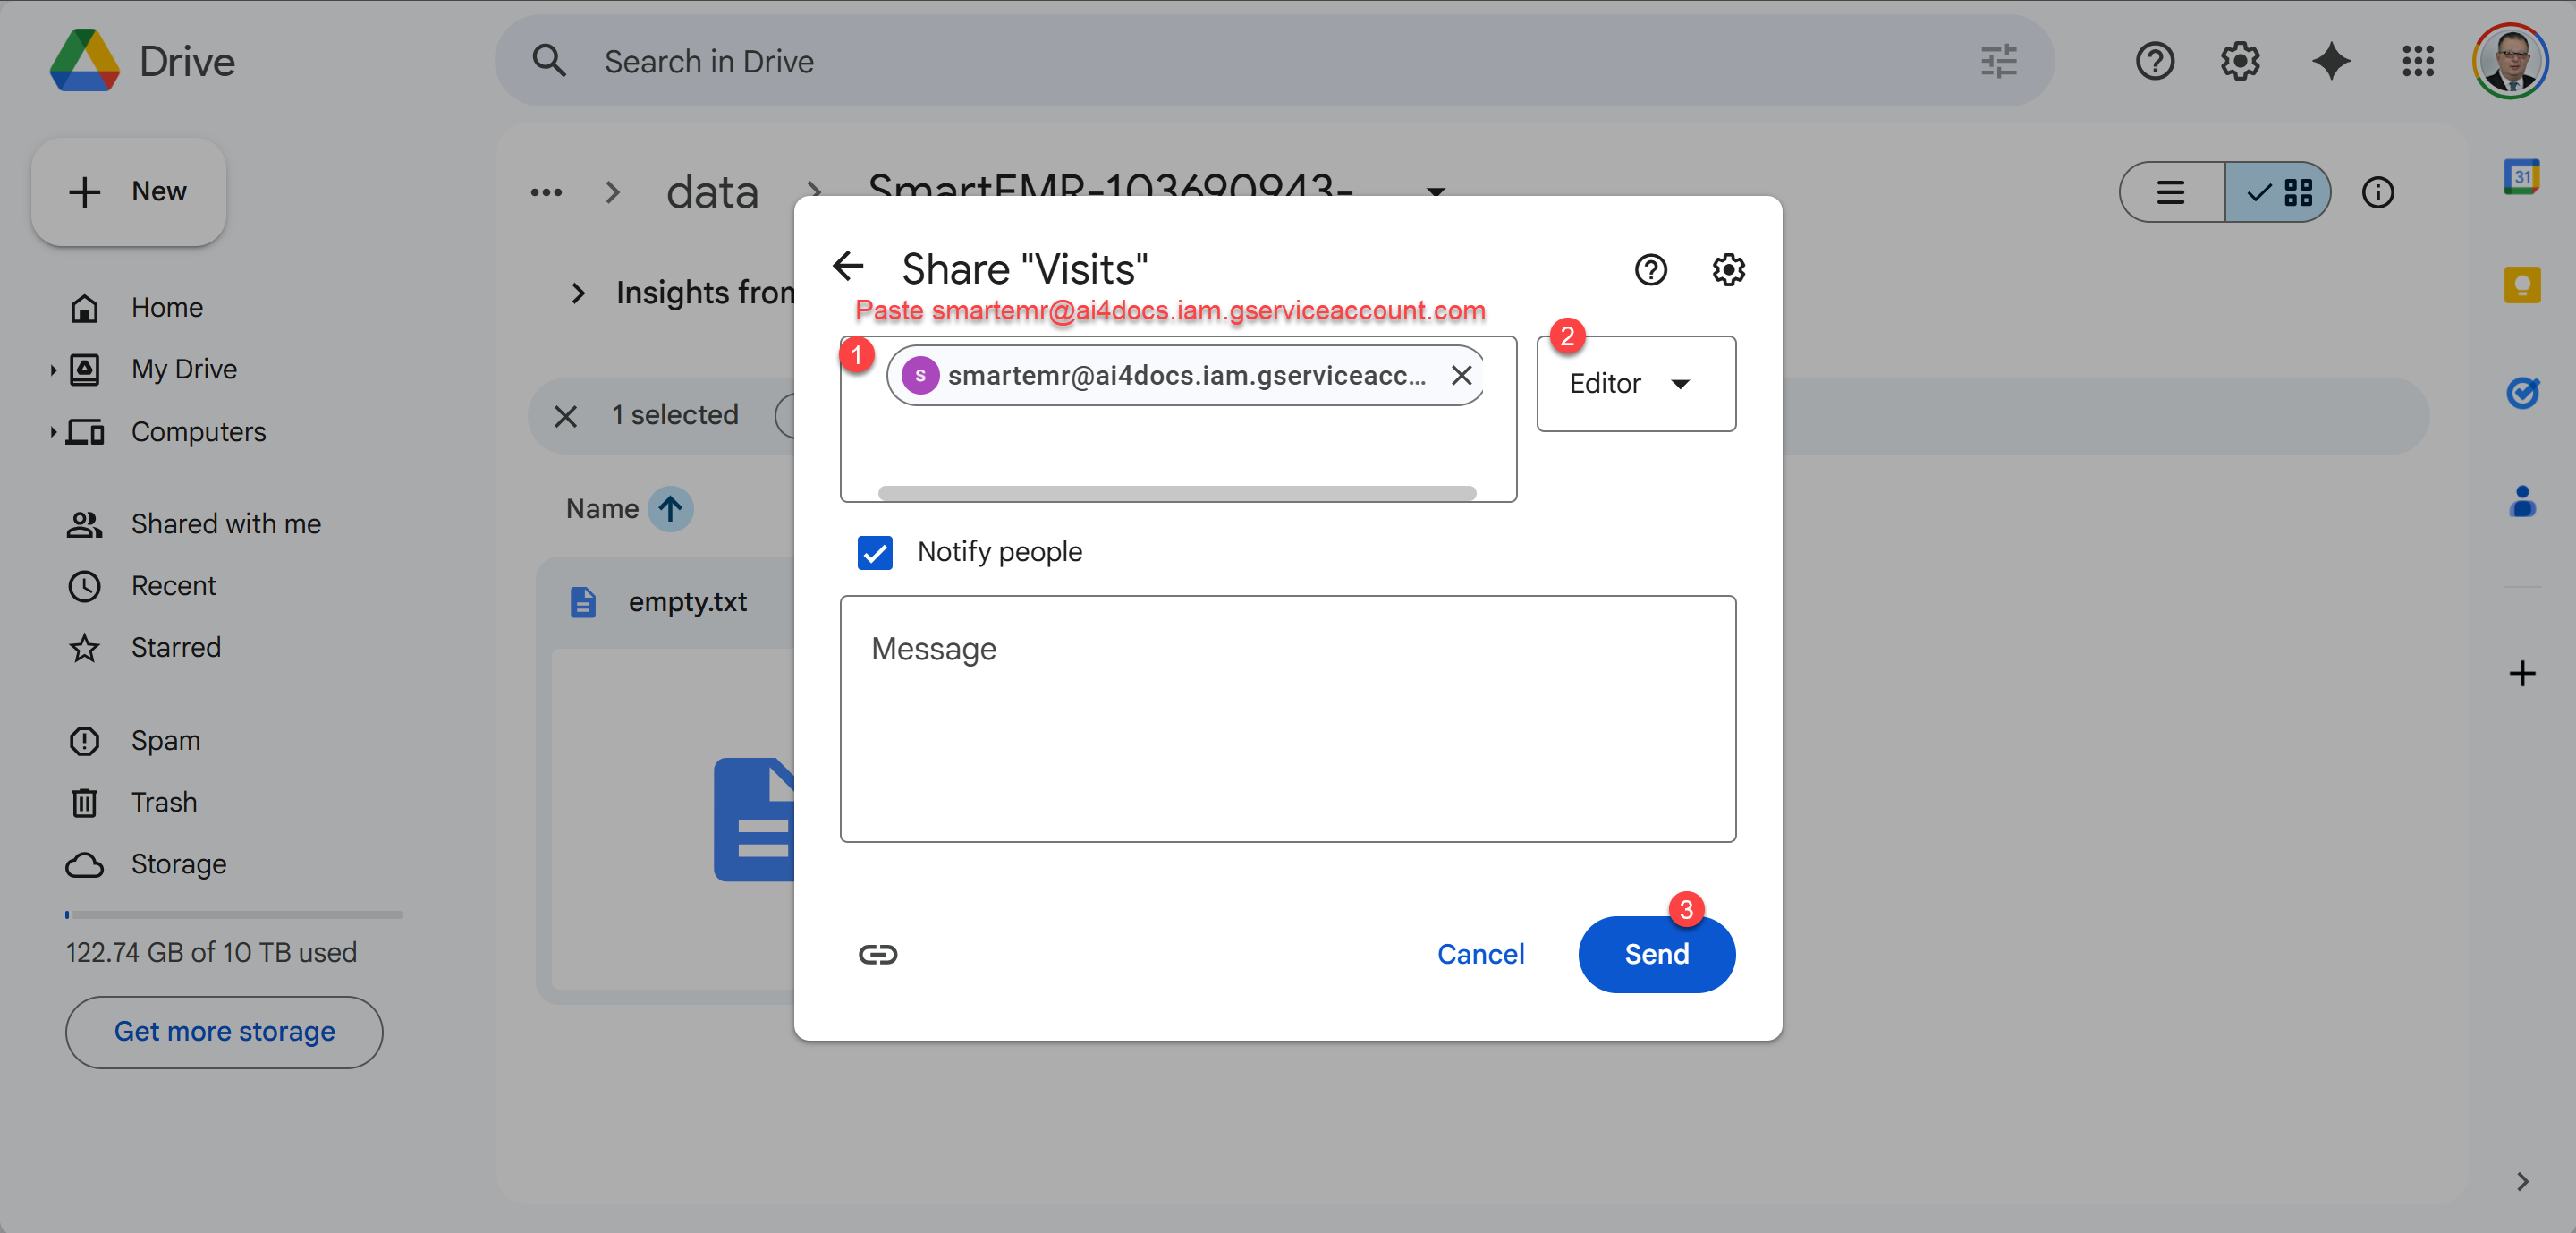Click the Send button
The height and width of the screenshot is (1233, 2576).
(1656, 954)
